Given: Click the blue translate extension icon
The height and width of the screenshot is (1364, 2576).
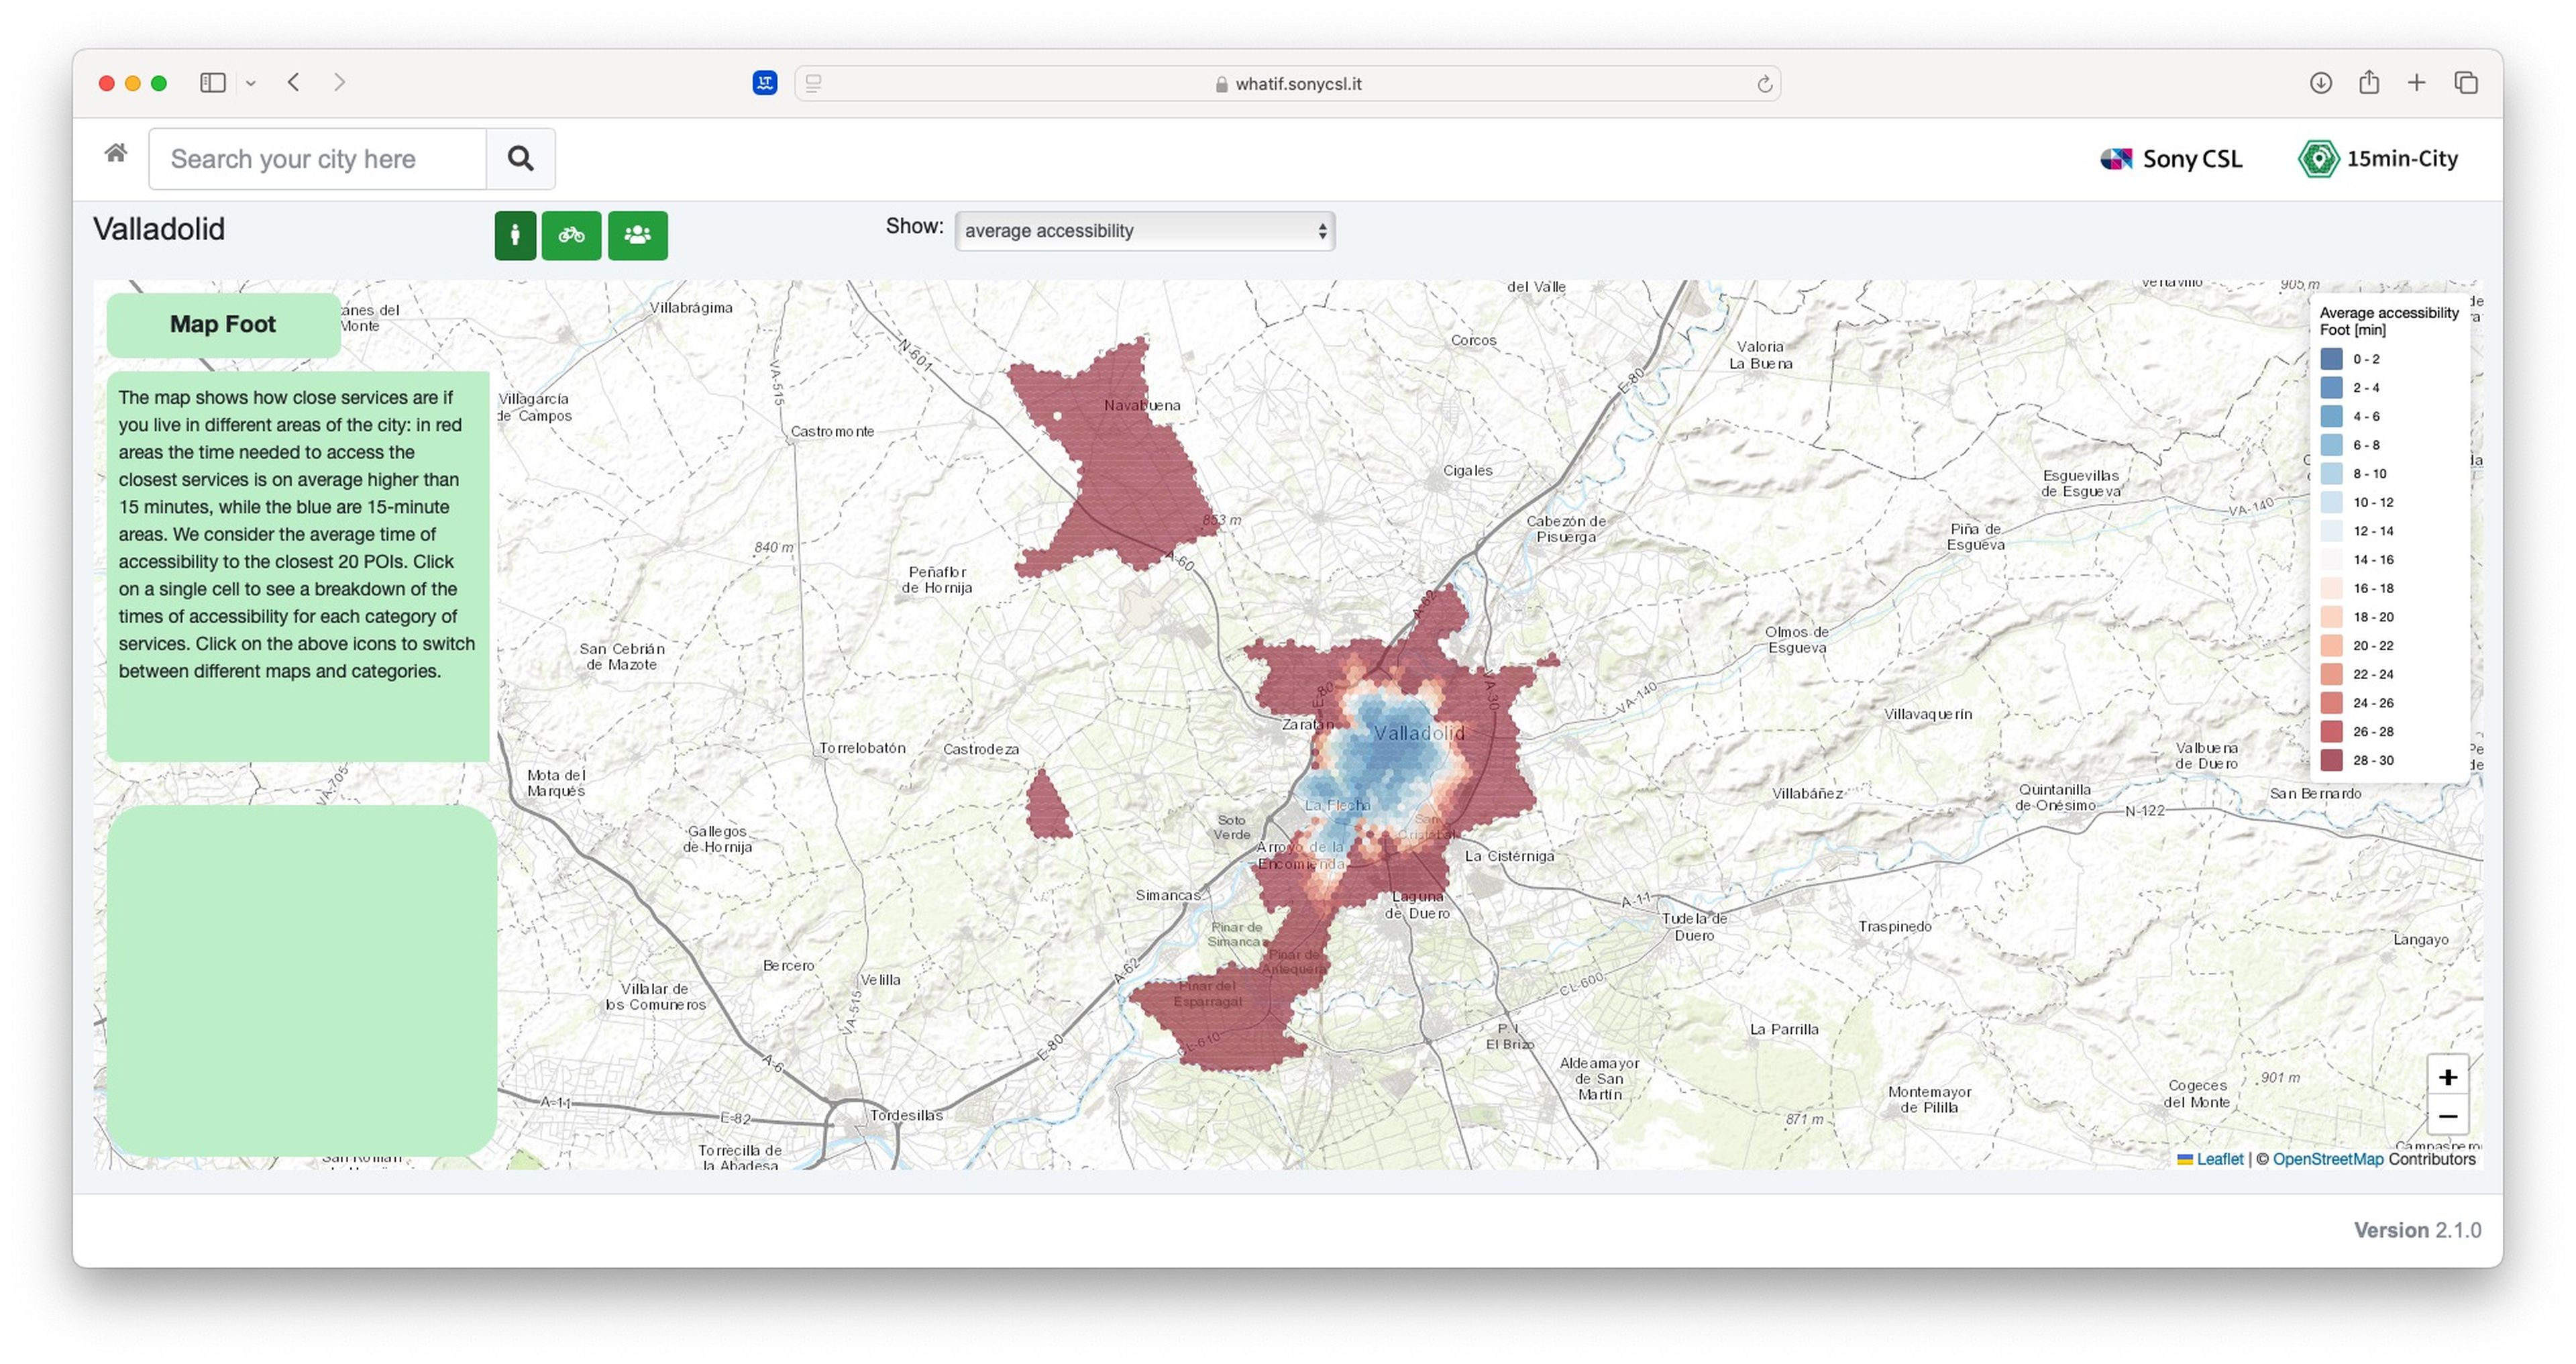Looking at the screenshot, I should [765, 83].
